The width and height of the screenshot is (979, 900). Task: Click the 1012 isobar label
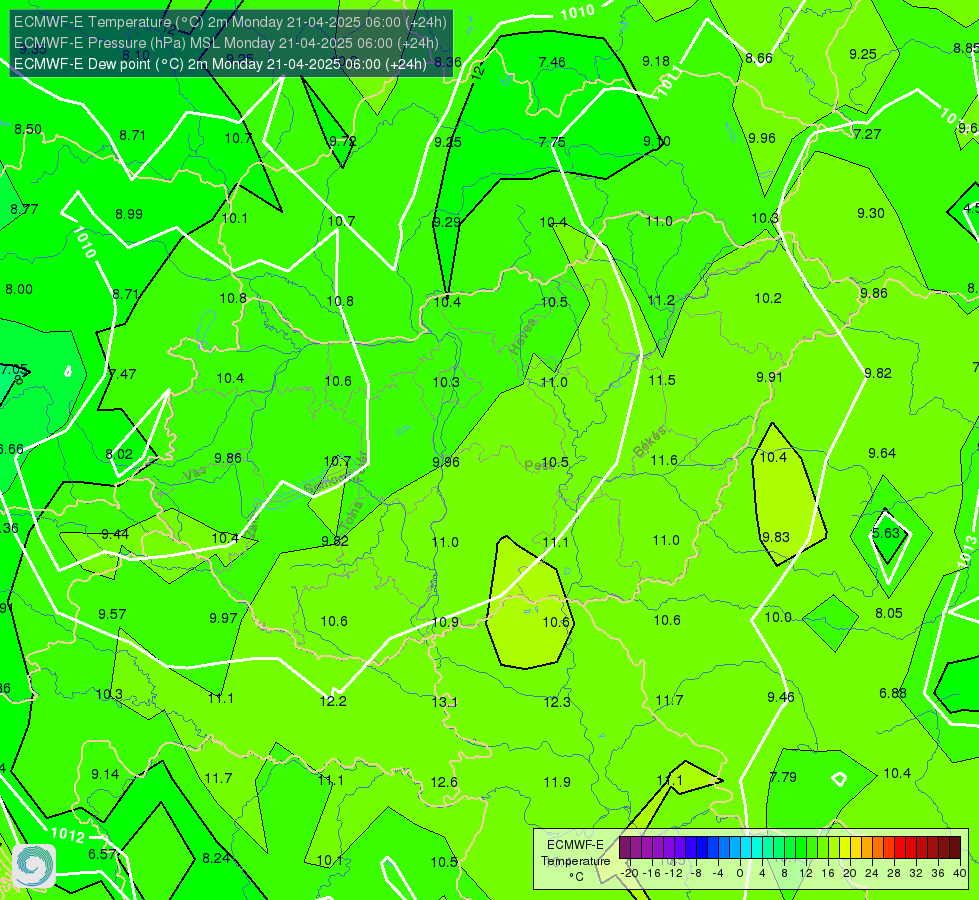[x=67, y=834]
